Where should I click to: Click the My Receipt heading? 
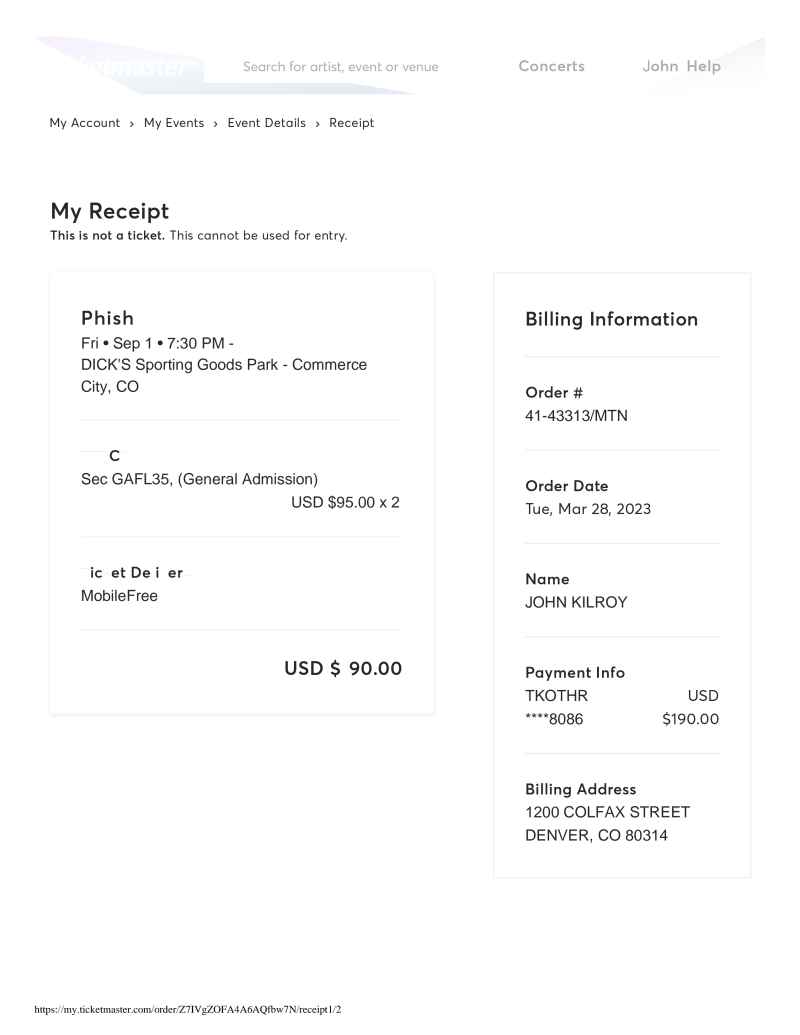[110, 211]
